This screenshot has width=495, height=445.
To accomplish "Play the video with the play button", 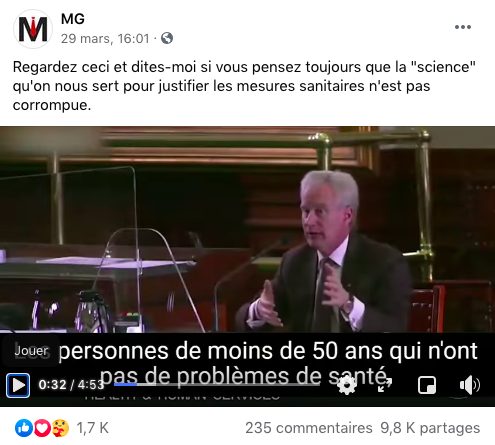I will click(x=18, y=385).
